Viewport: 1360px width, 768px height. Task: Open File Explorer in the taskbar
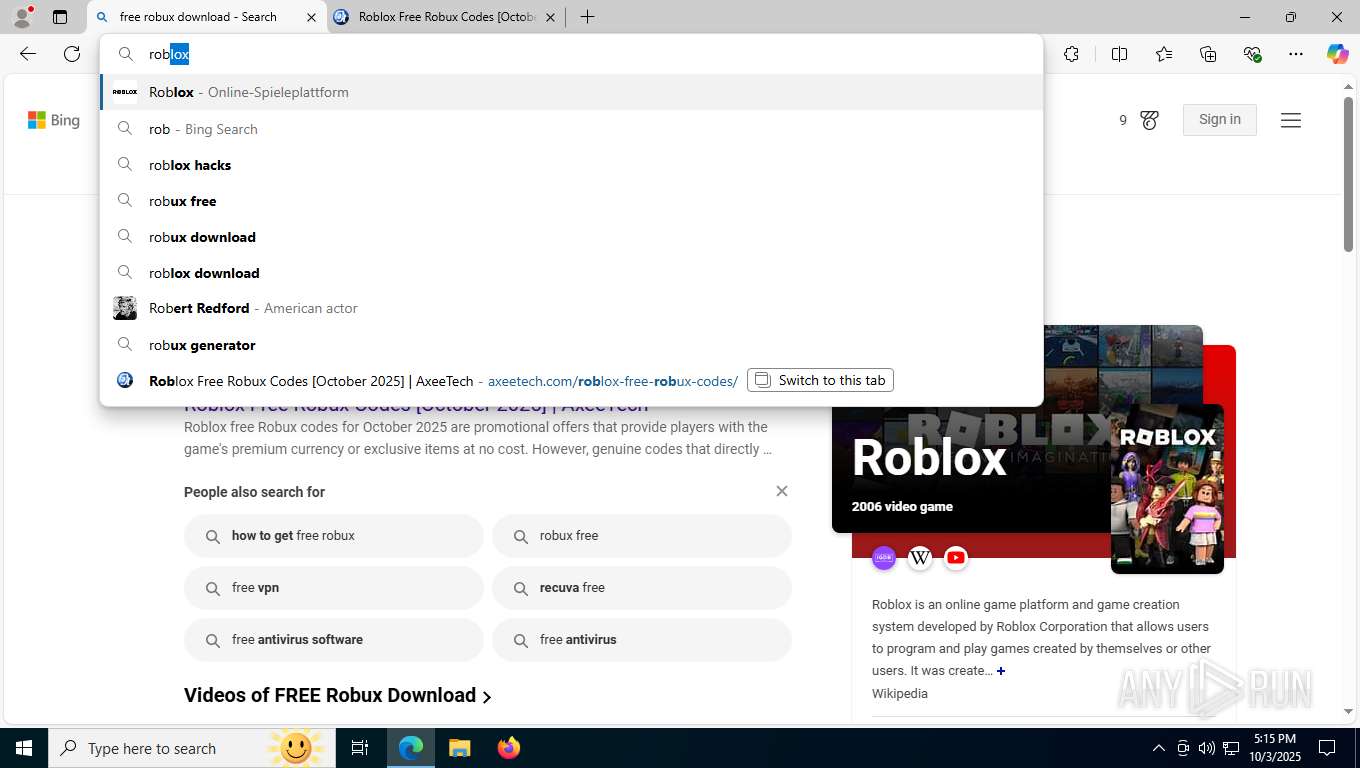click(459, 748)
